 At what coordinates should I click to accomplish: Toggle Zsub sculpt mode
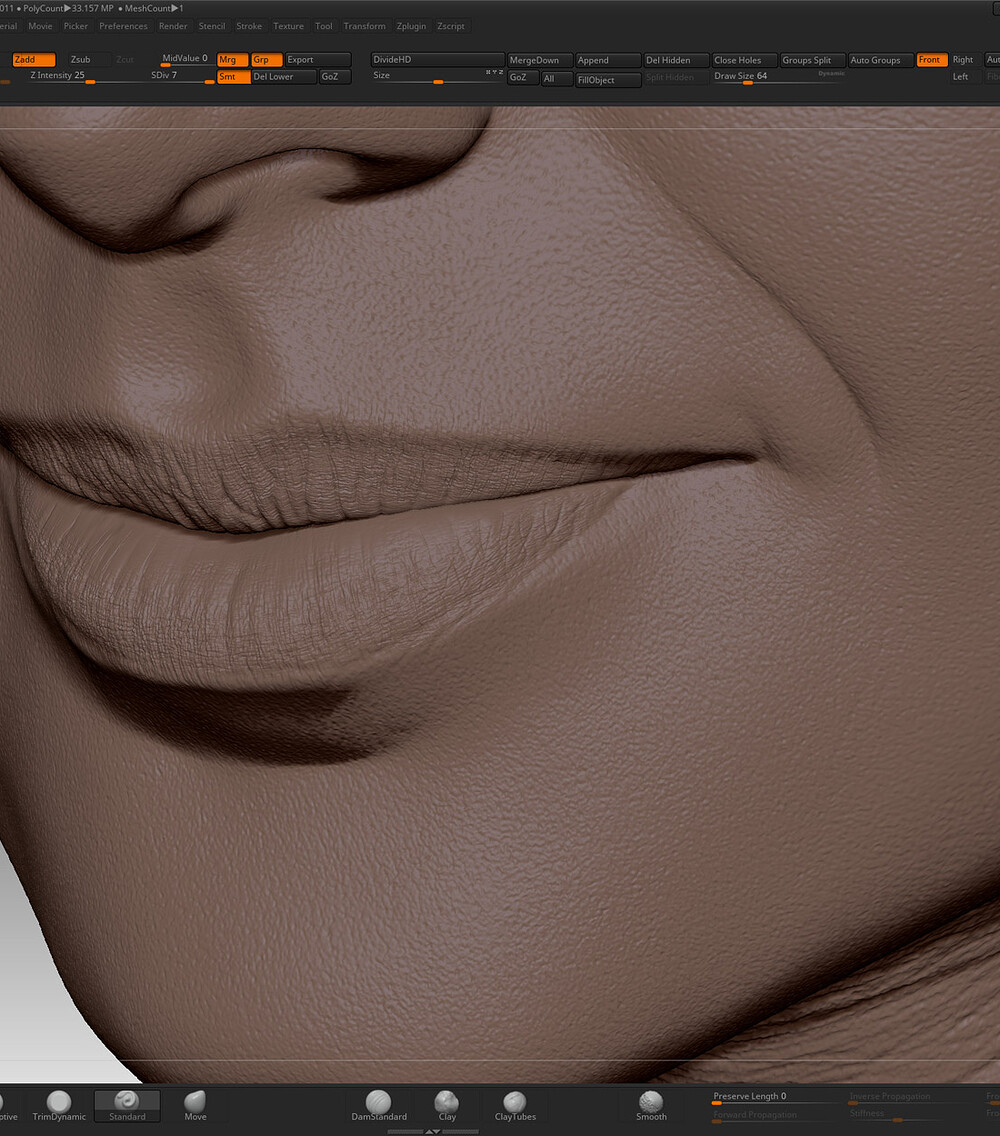tap(88, 59)
